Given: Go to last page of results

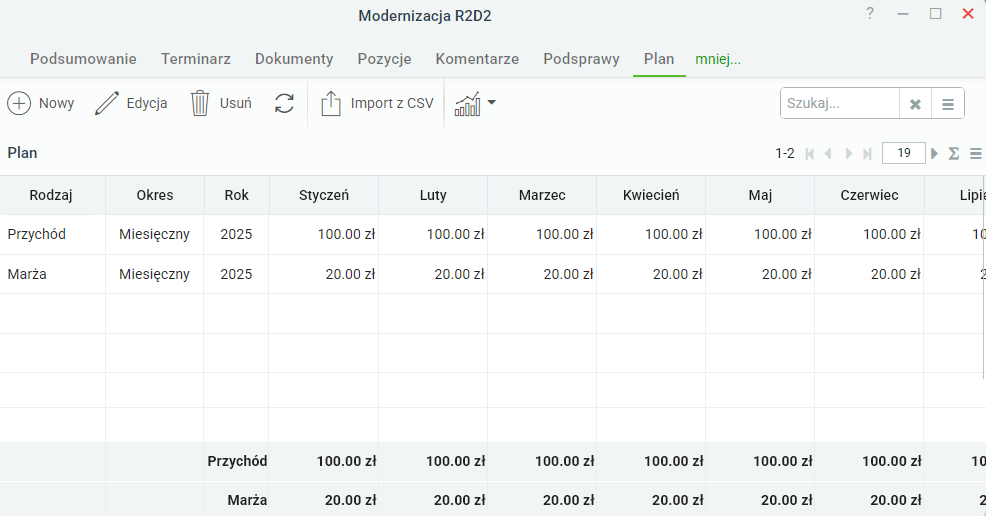Looking at the screenshot, I should tap(868, 153).
